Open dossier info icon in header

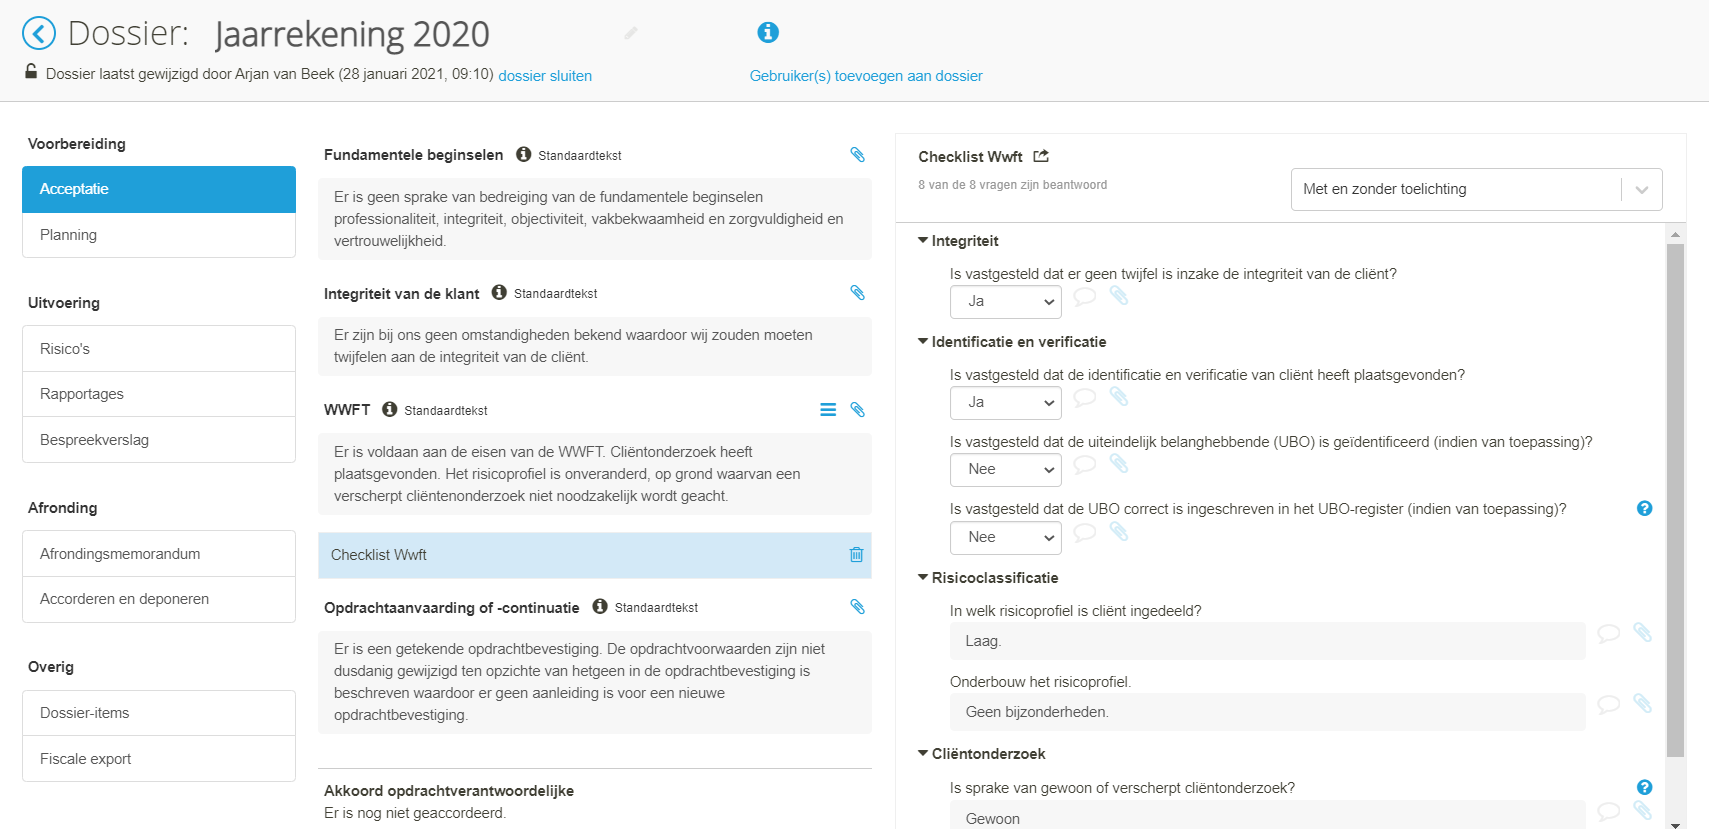pos(768,33)
